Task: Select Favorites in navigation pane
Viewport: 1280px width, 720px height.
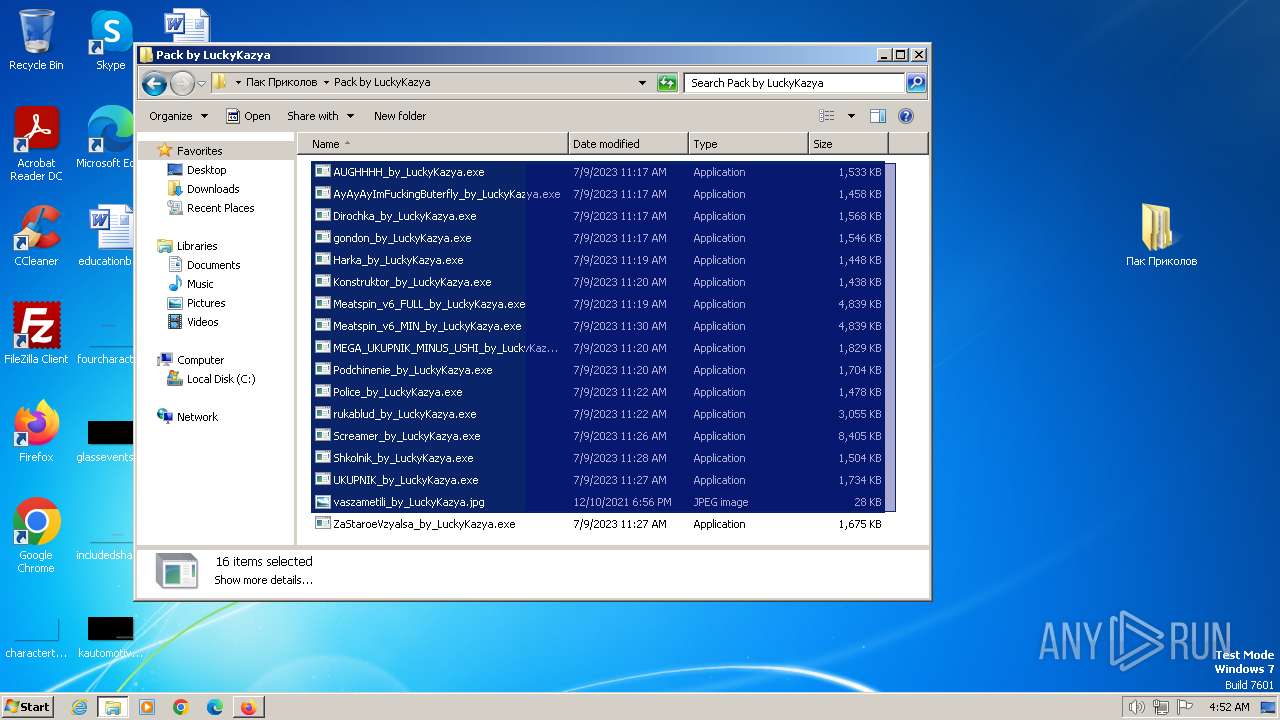Action: point(199,151)
